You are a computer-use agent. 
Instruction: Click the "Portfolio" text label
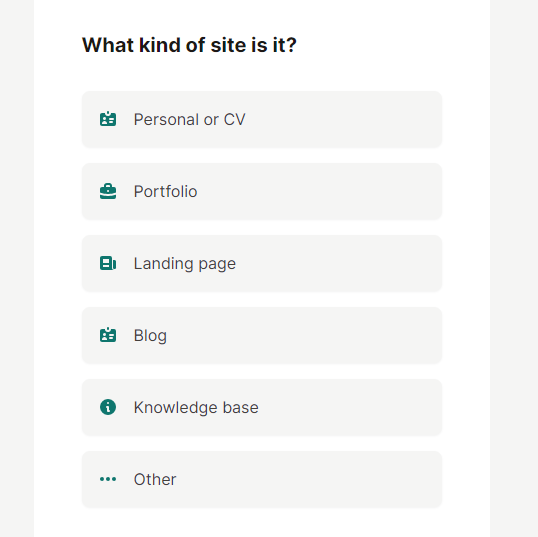pos(165,191)
